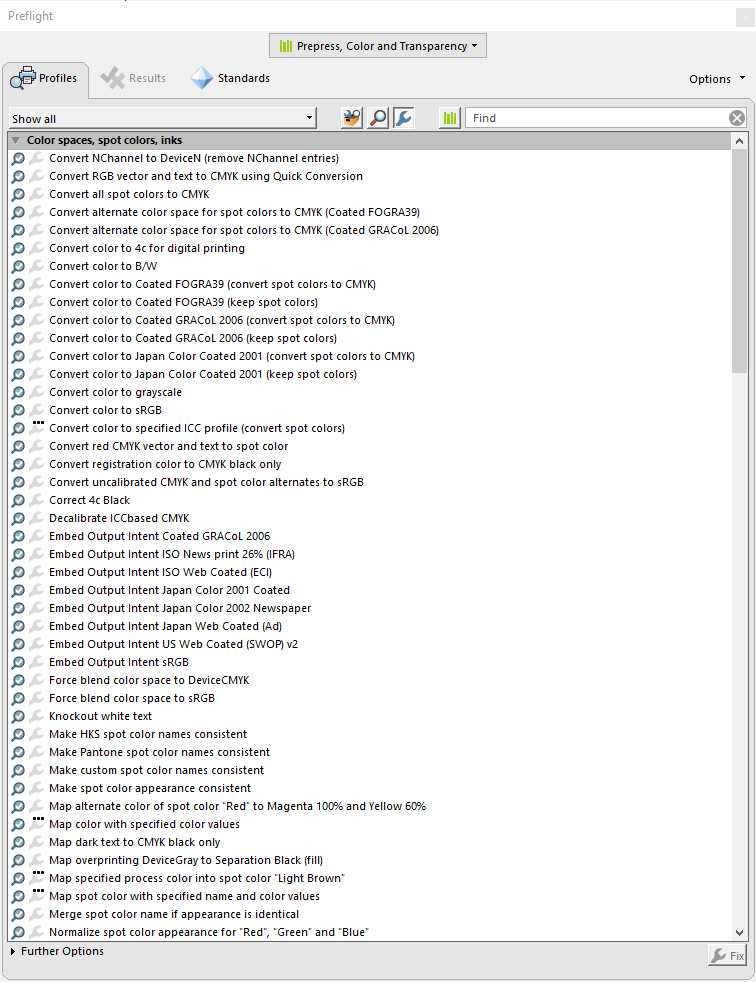Select the single fixups wrench icon
Screen dimensions: 756x982
coord(403,118)
